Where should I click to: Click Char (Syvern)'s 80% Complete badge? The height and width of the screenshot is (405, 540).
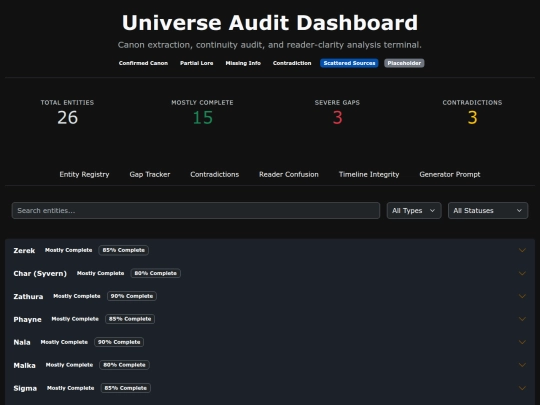pyautogui.click(x=155, y=273)
